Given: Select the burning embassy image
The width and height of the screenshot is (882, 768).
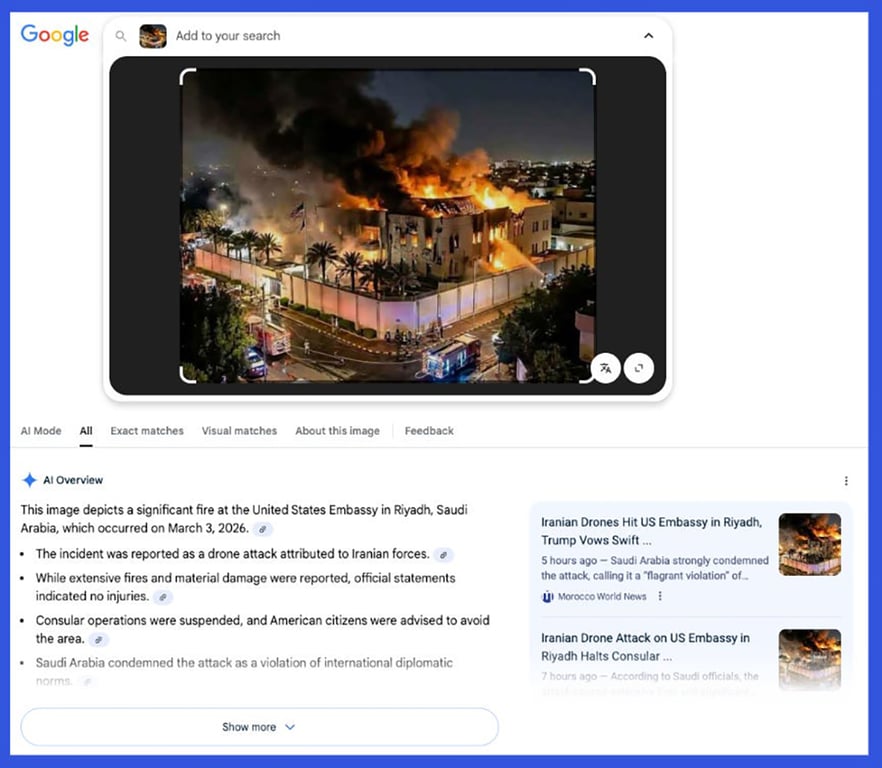Looking at the screenshot, I should [x=388, y=226].
